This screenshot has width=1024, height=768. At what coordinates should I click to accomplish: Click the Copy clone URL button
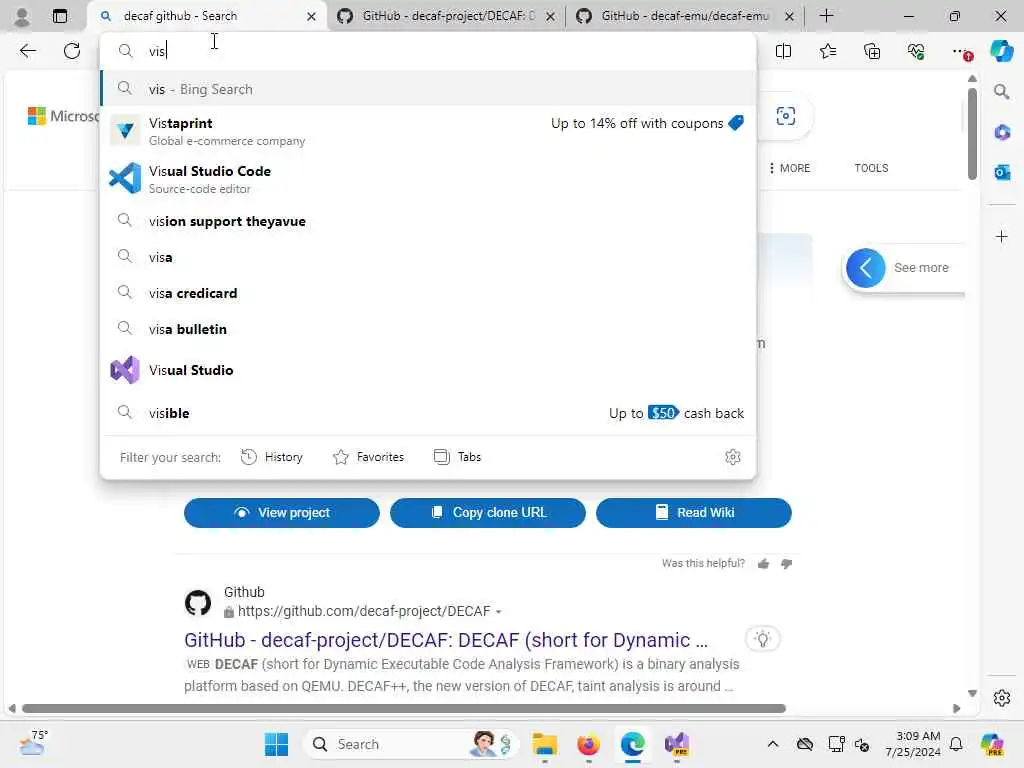(488, 513)
